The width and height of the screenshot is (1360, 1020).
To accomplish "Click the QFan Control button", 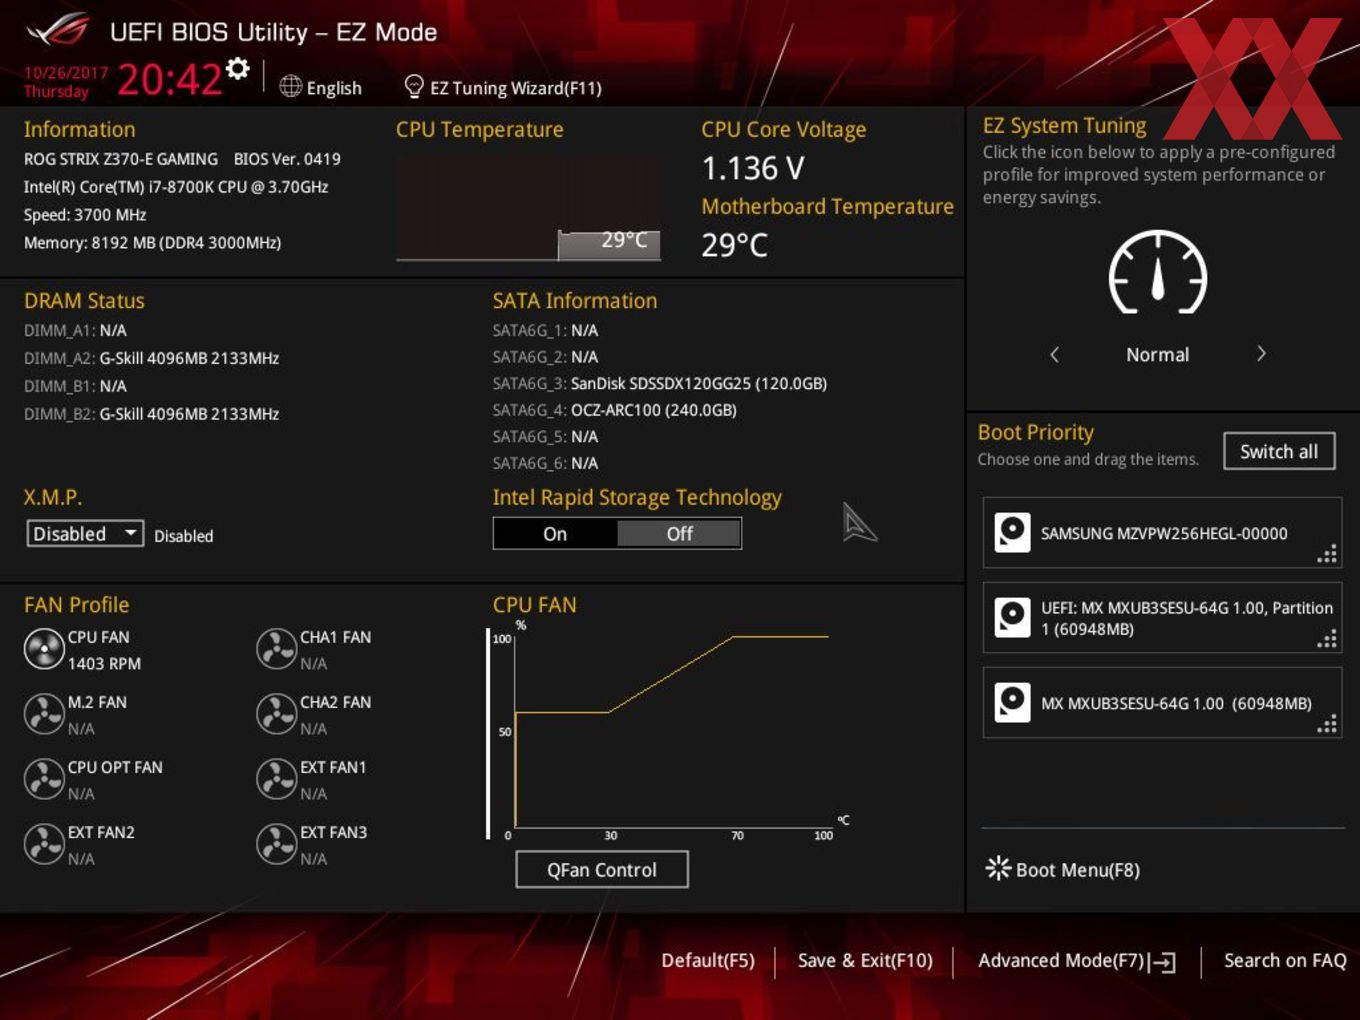I will tap(602, 870).
